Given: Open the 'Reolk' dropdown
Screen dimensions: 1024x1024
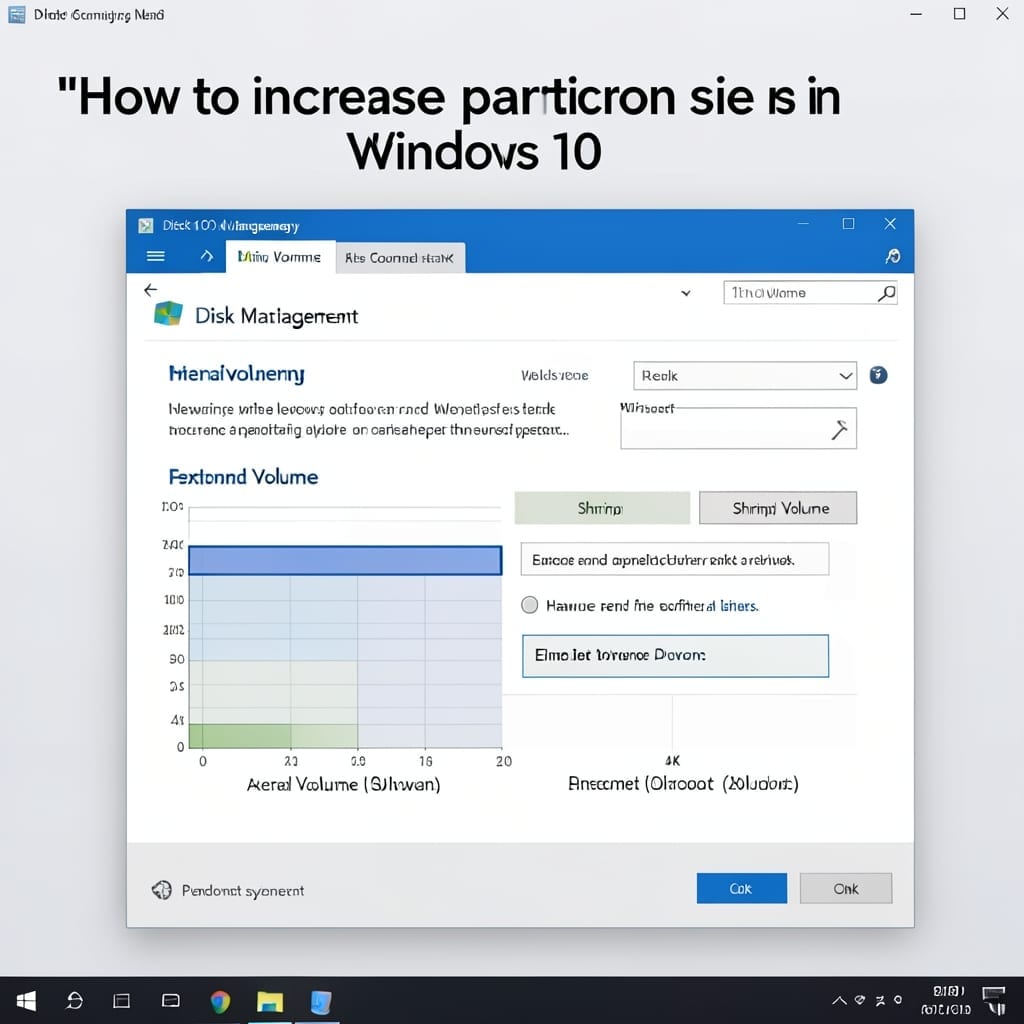Looking at the screenshot, I should pos(744,376).
